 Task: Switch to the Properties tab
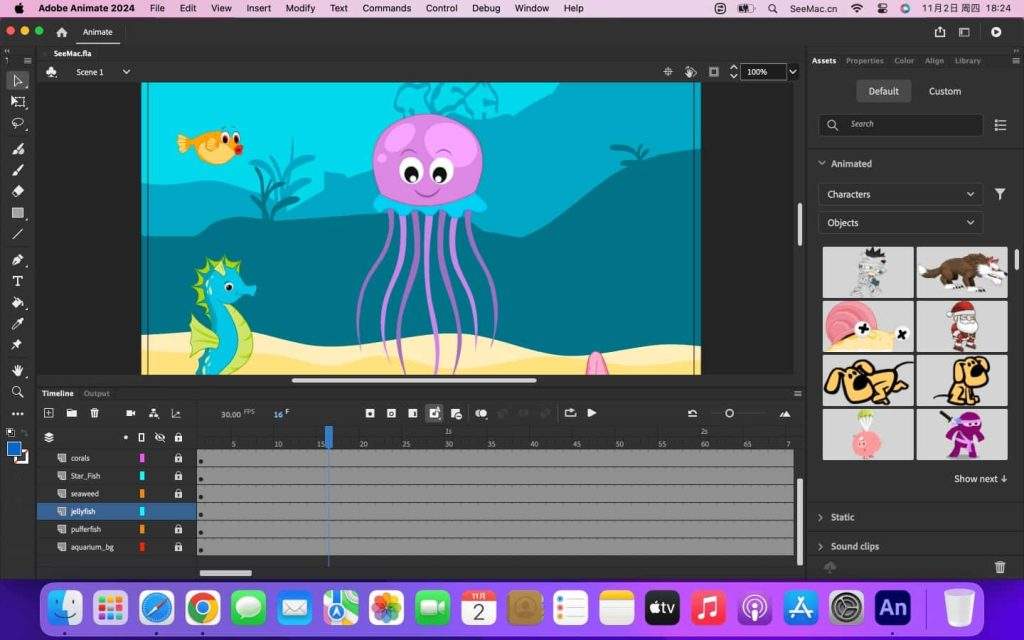click(864, 61)
